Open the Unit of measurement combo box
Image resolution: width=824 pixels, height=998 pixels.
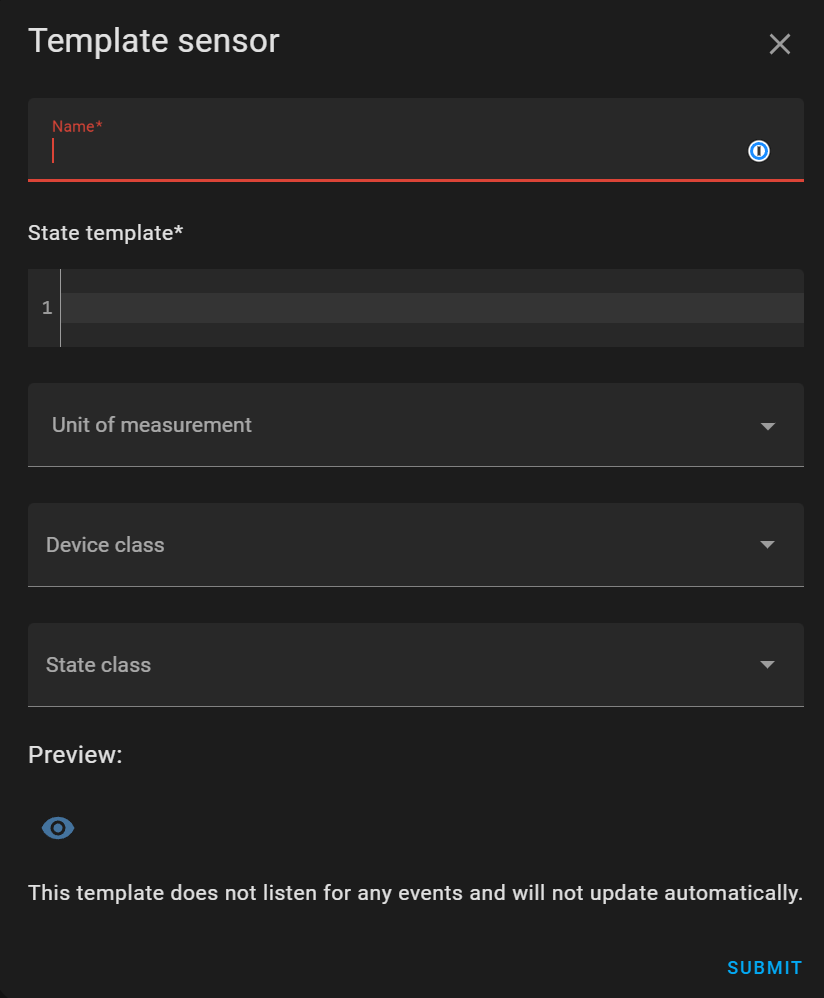pyautogui.click(x=415, y=425)
